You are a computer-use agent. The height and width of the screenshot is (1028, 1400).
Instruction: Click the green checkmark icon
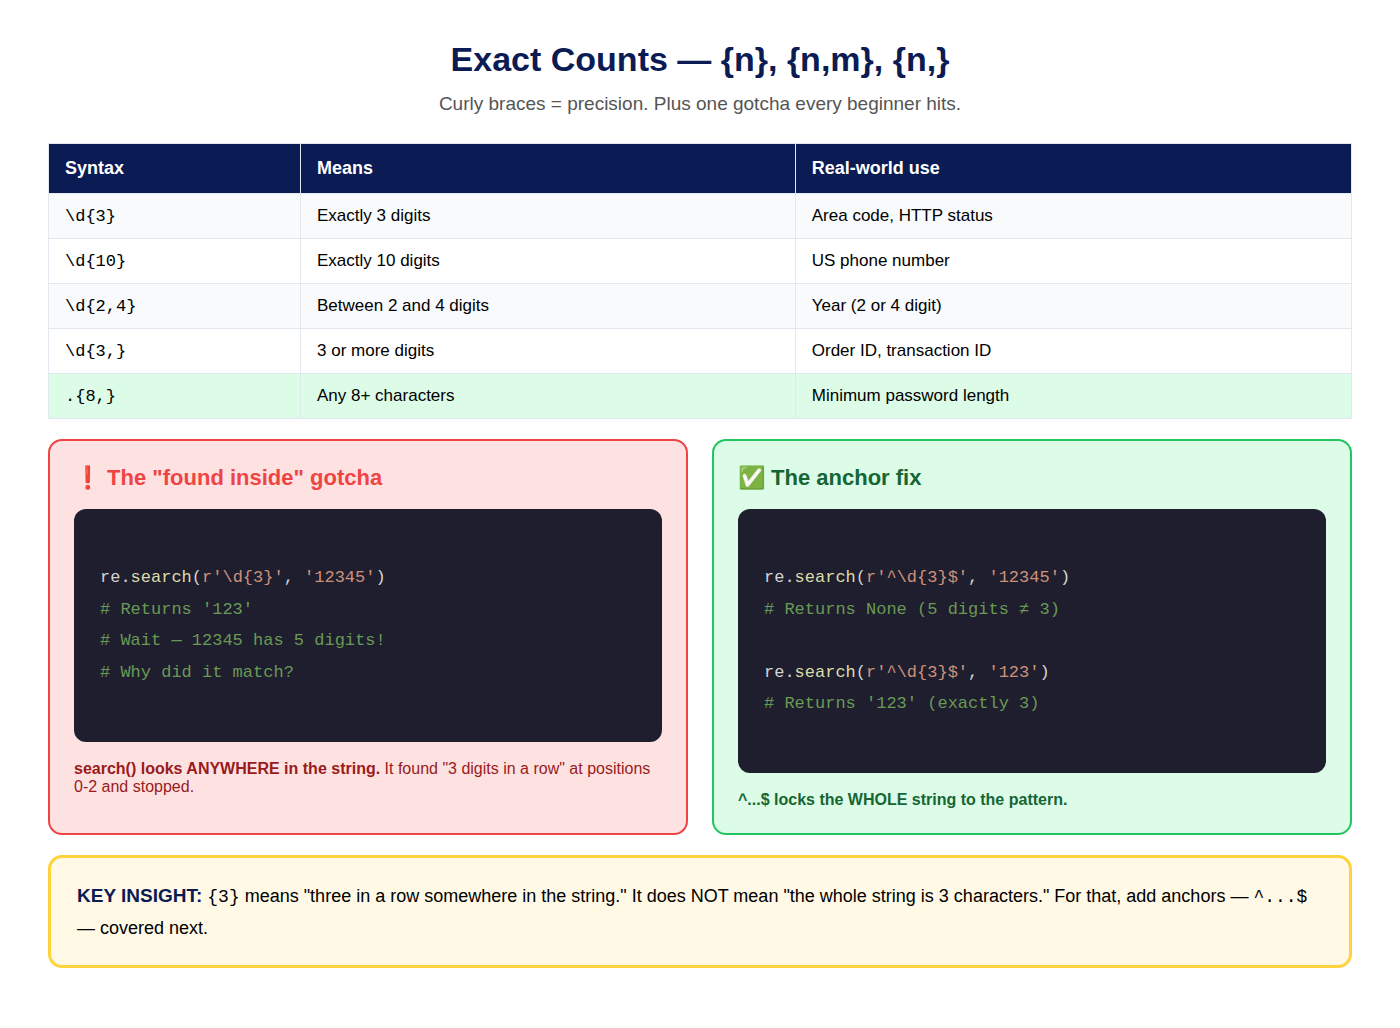(751, 478)
